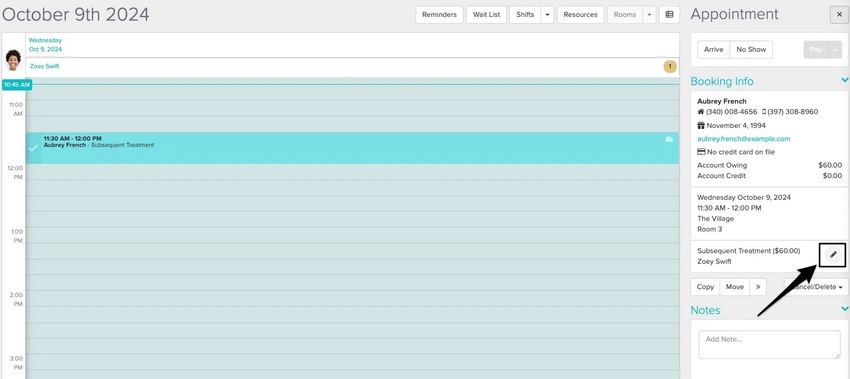Screen dimensions: 850x379
Task: Click the Aubrey French name in Booking Info
Action: point(722,101)
